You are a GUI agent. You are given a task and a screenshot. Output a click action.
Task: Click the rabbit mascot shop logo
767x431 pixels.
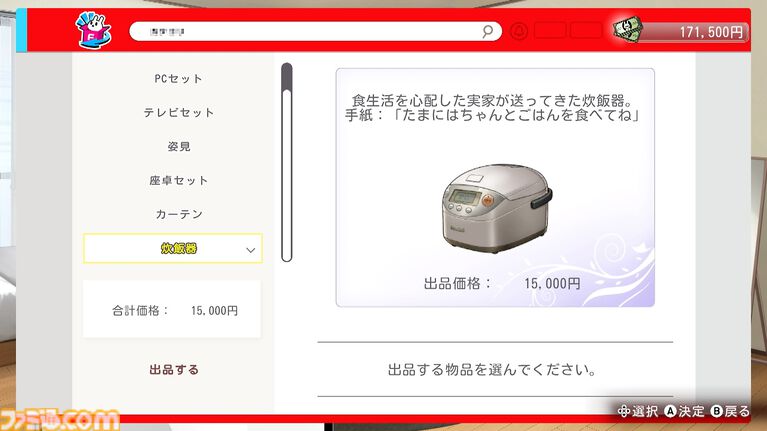[x=93, y=30]
